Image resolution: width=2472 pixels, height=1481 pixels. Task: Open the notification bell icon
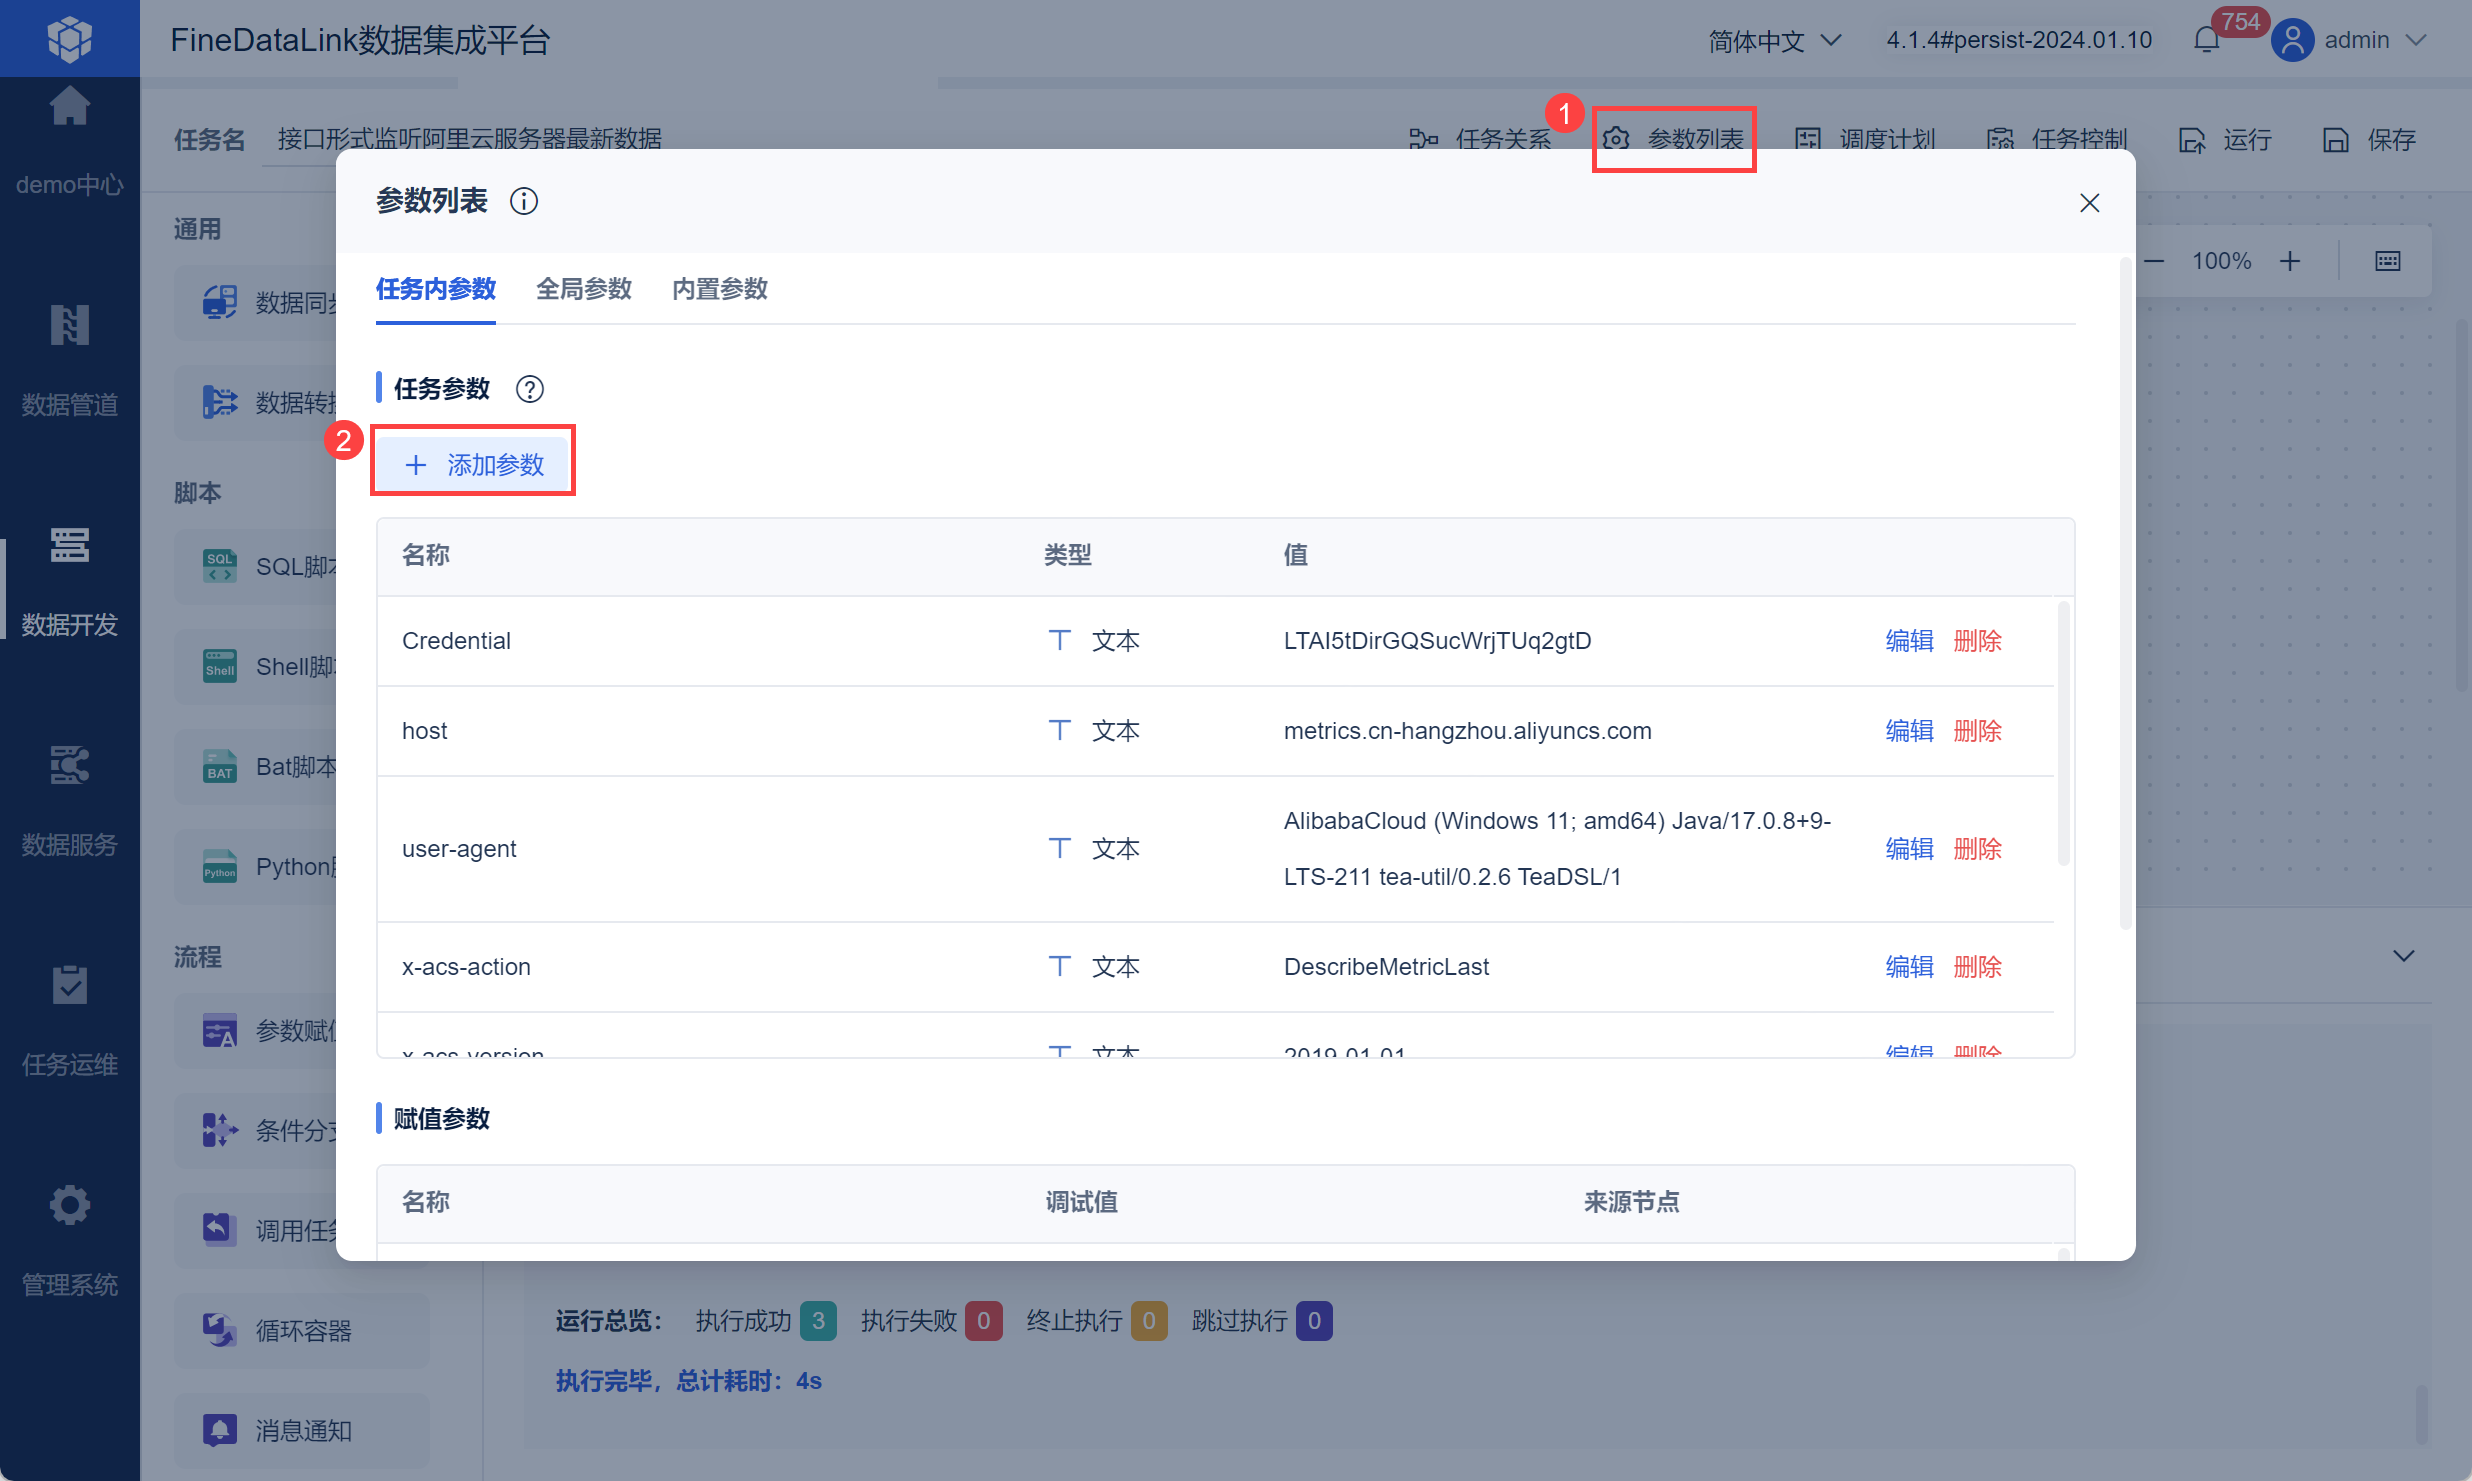pos(2207,40)
